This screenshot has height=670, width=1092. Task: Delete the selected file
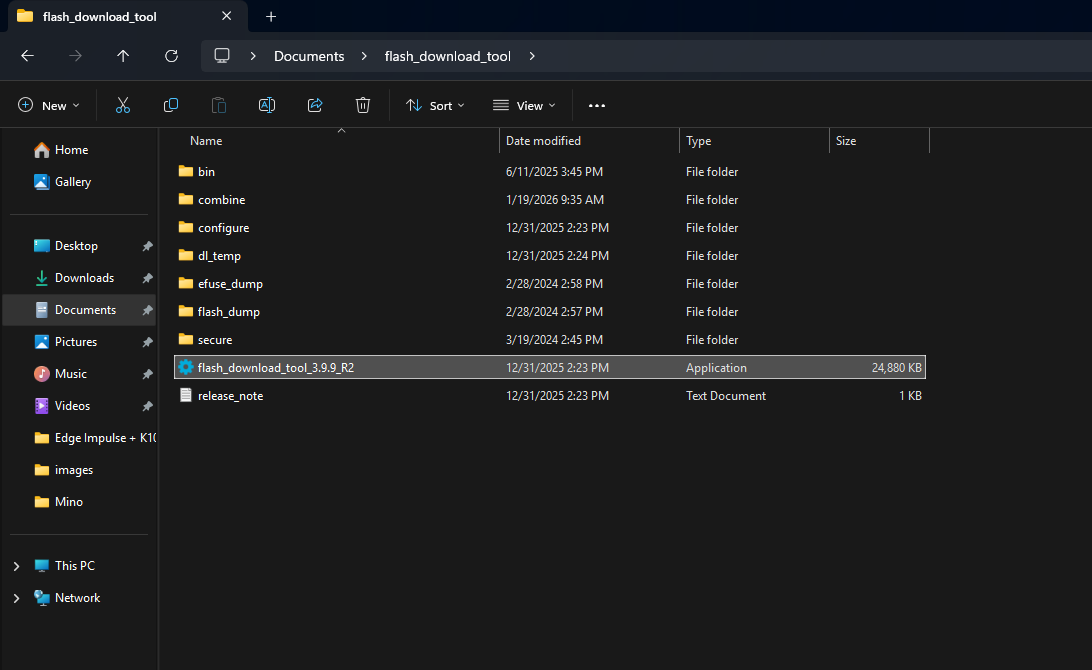pos(362,105)
